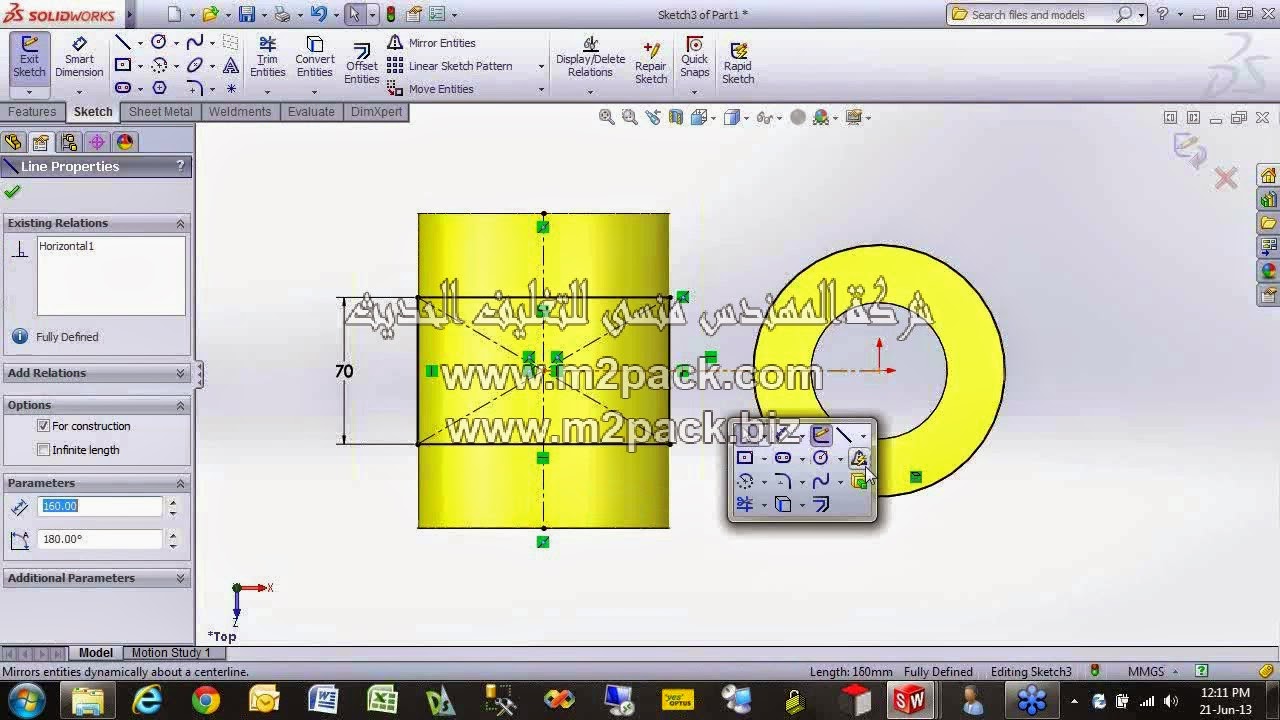Click Mirror Entities in the ribbon
Viewport: 1280px width, 720px height.
pyautogui.click(x=431, y=43)
